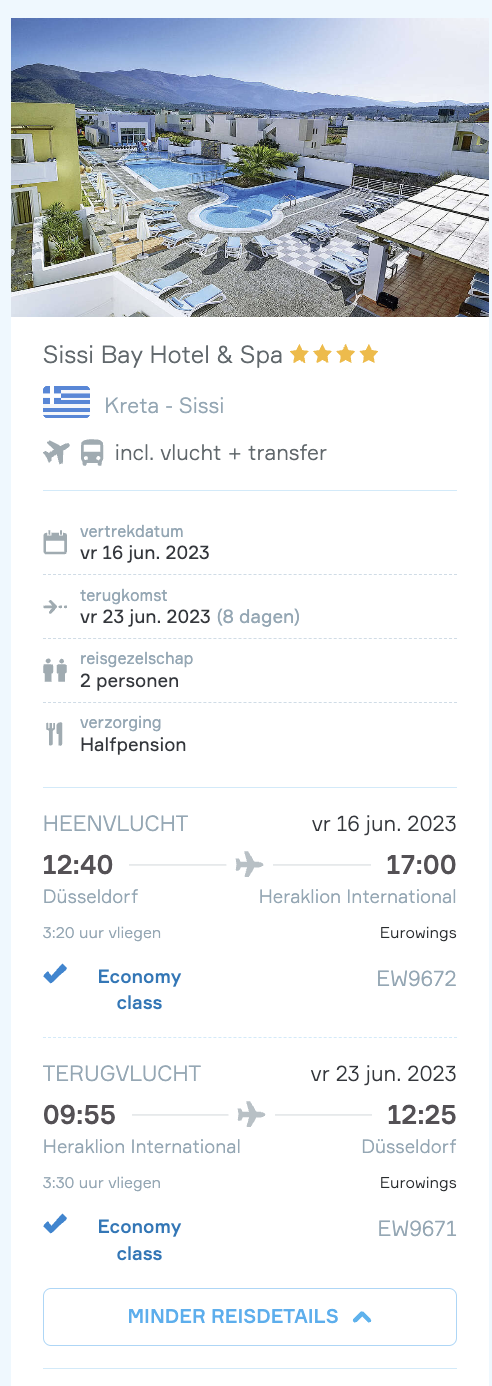Collapse details with the Minder Reisdetails chevron
Viewport: 492px width, 1386px height.
click(362, 1317)
